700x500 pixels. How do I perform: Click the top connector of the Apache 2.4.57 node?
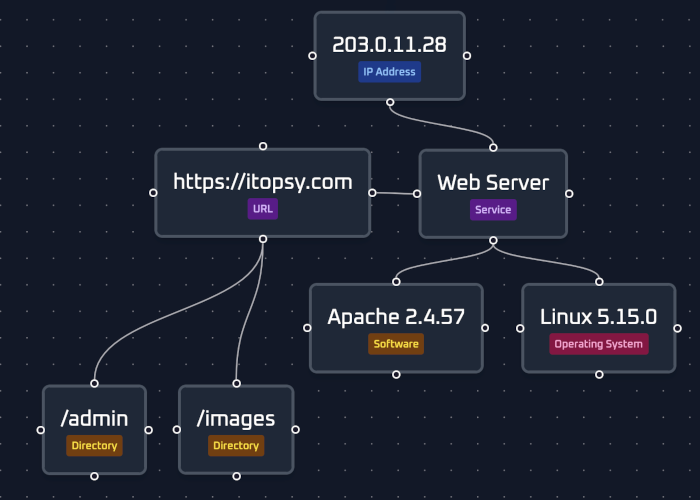click(x=396, y=282)
